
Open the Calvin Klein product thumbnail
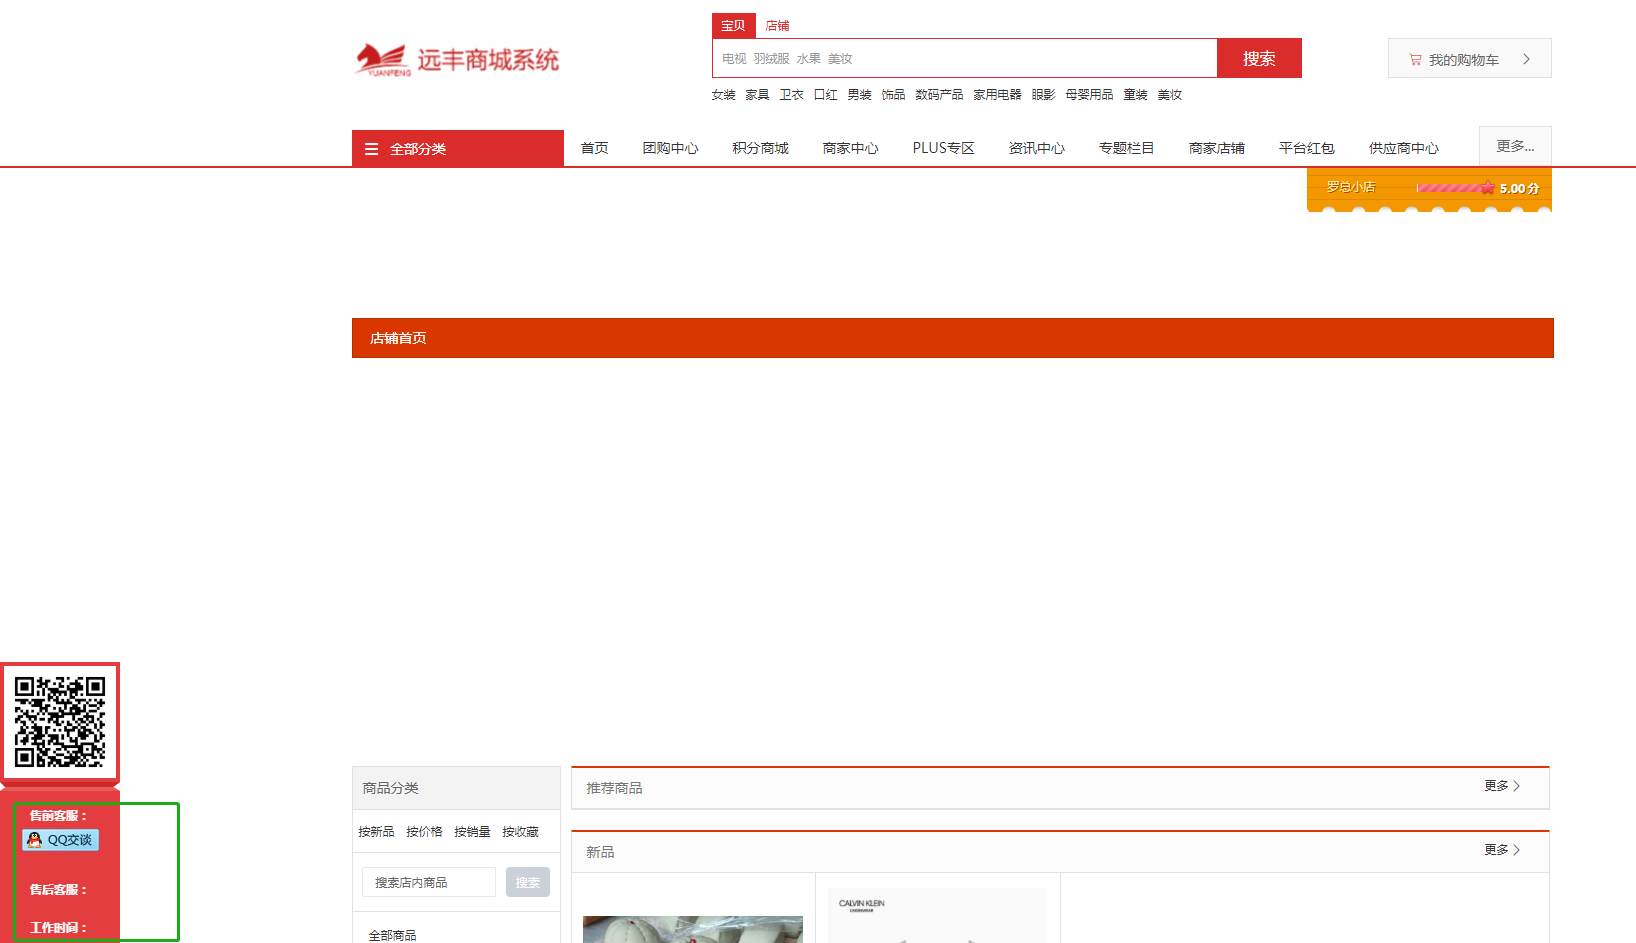[x=937, y=915]
